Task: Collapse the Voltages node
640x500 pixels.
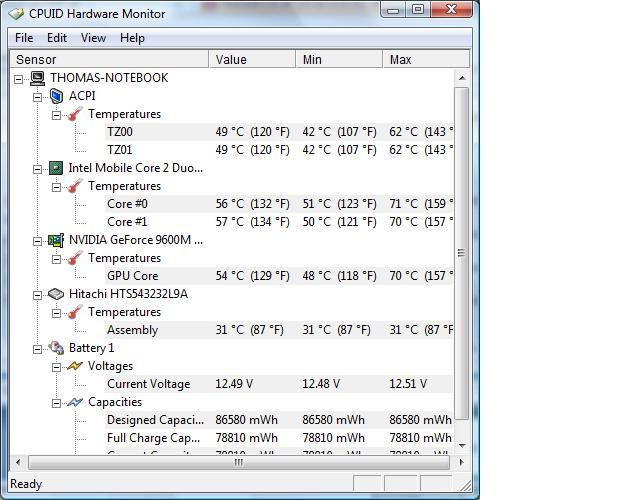Action: [x=56, y=367]
